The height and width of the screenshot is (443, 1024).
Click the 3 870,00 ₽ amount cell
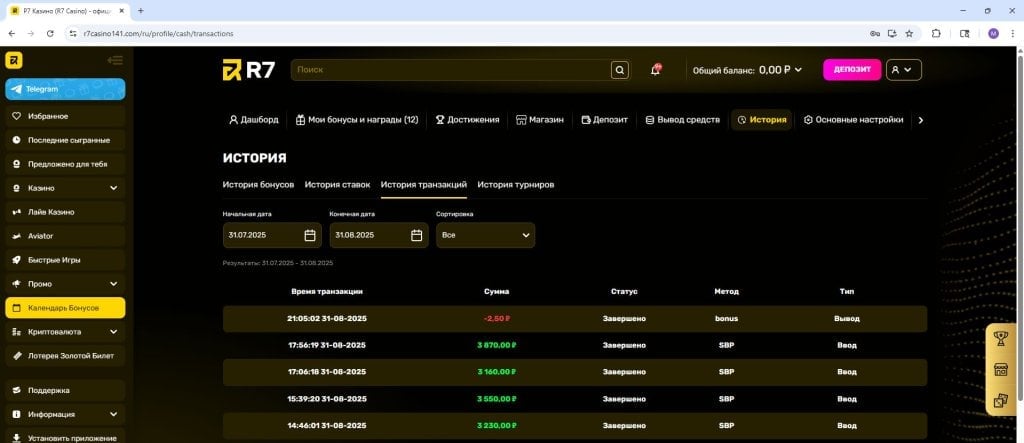[497, 346]
